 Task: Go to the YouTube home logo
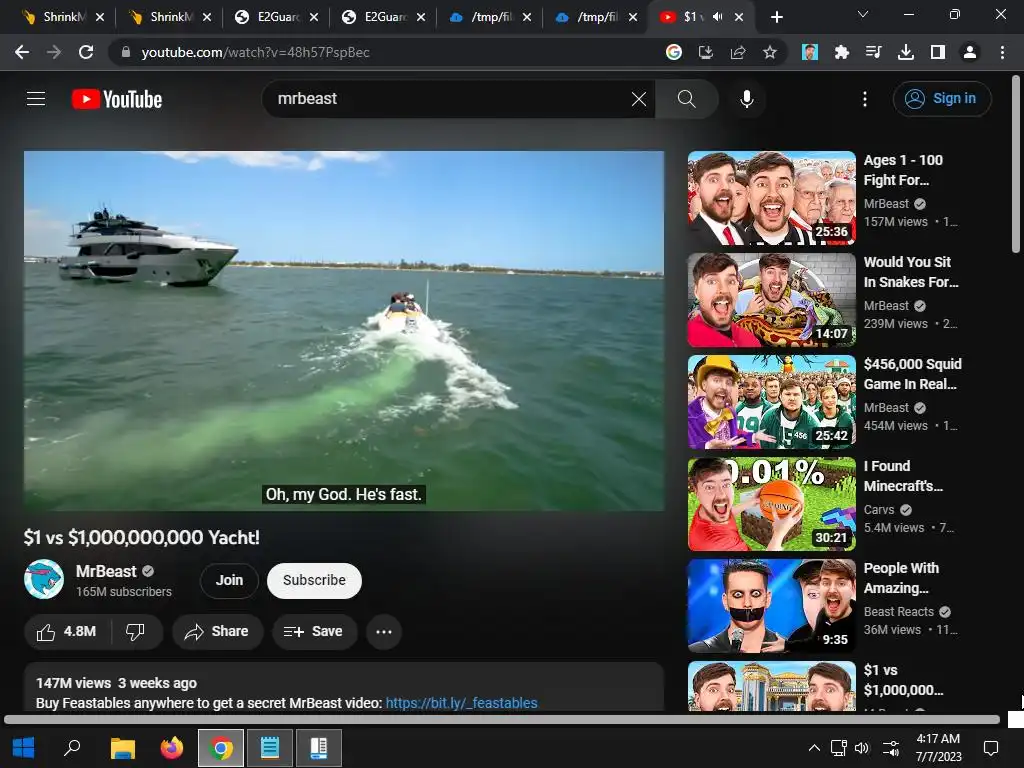click(117, 99)
